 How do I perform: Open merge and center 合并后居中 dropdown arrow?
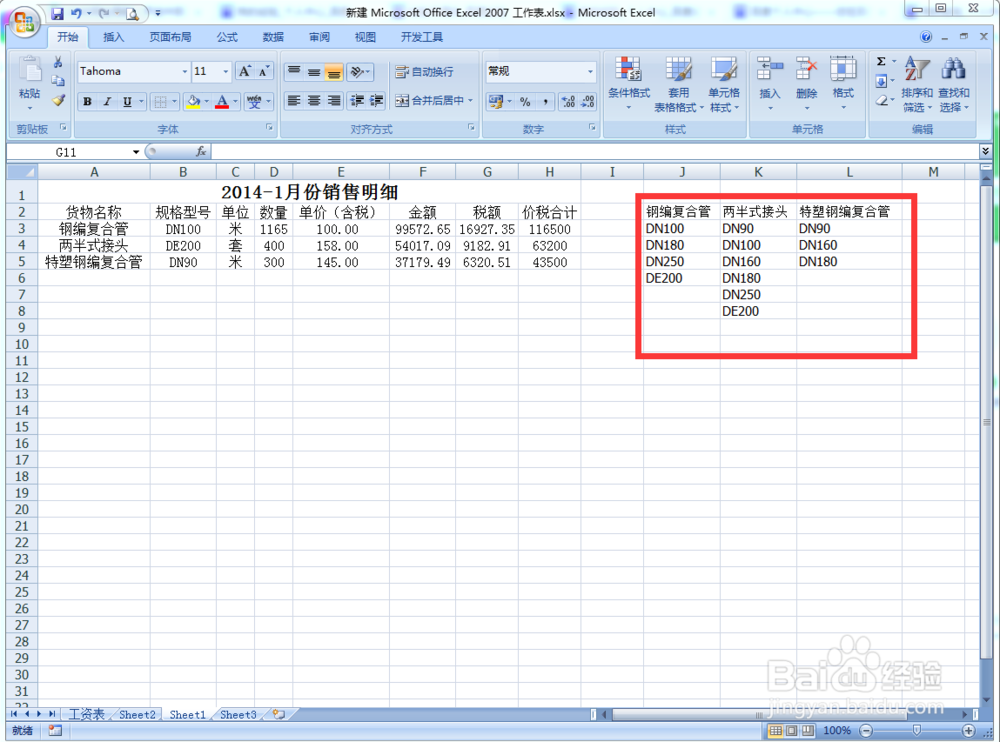471,100
